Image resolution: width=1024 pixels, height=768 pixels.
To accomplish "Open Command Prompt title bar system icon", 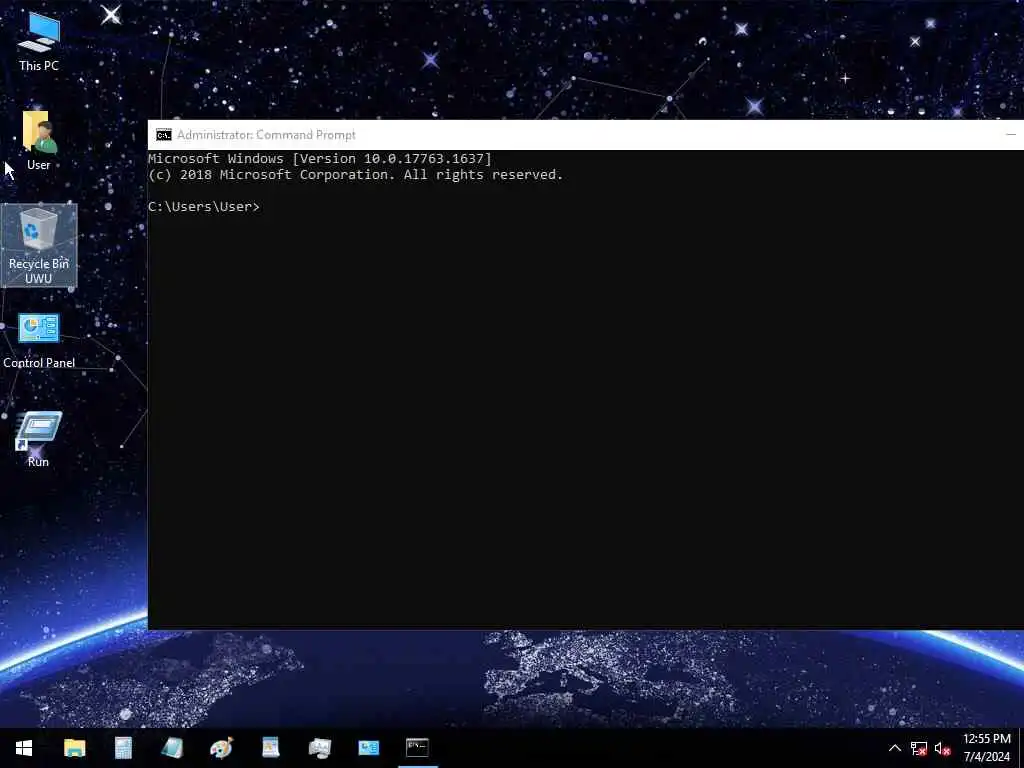I will coord(163,135).
